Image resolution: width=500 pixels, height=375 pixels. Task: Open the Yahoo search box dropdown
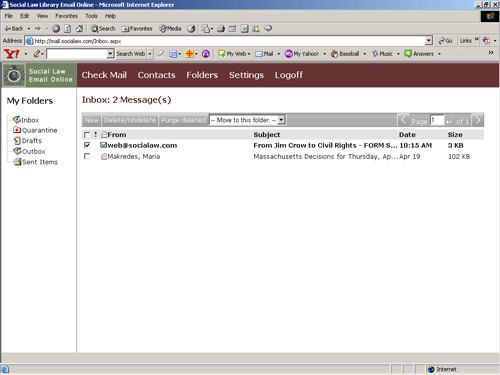point(110,54)
